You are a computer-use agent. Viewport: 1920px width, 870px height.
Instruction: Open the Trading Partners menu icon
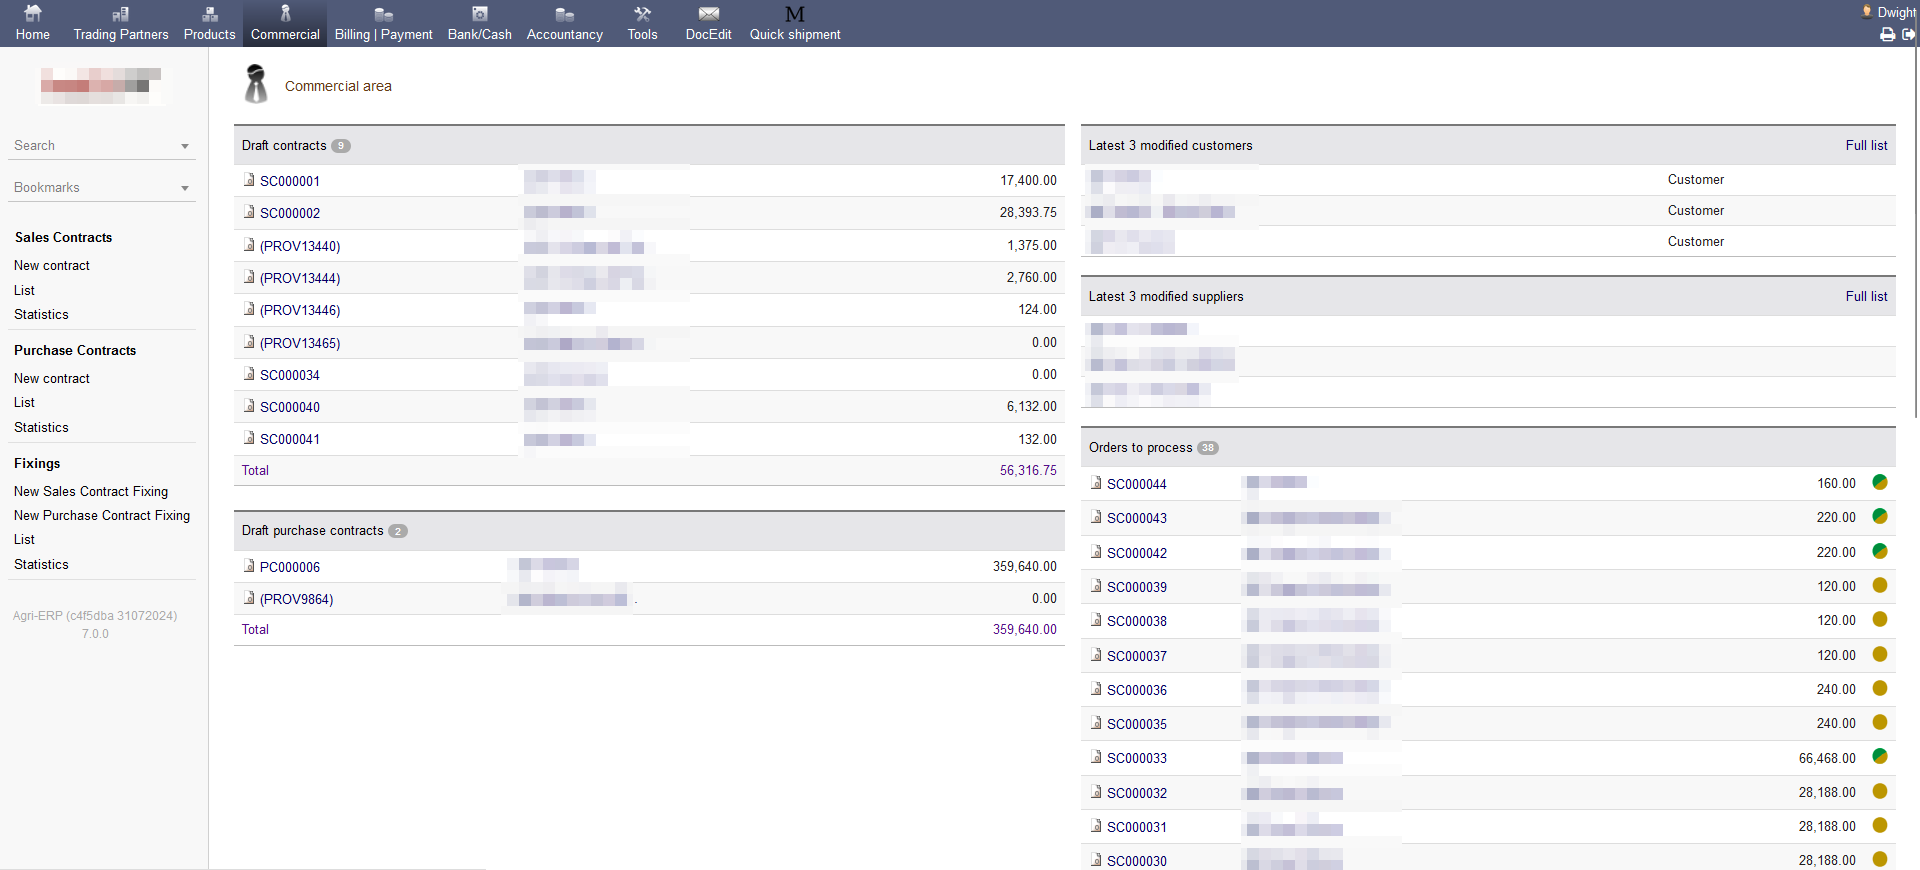(121, 14)
